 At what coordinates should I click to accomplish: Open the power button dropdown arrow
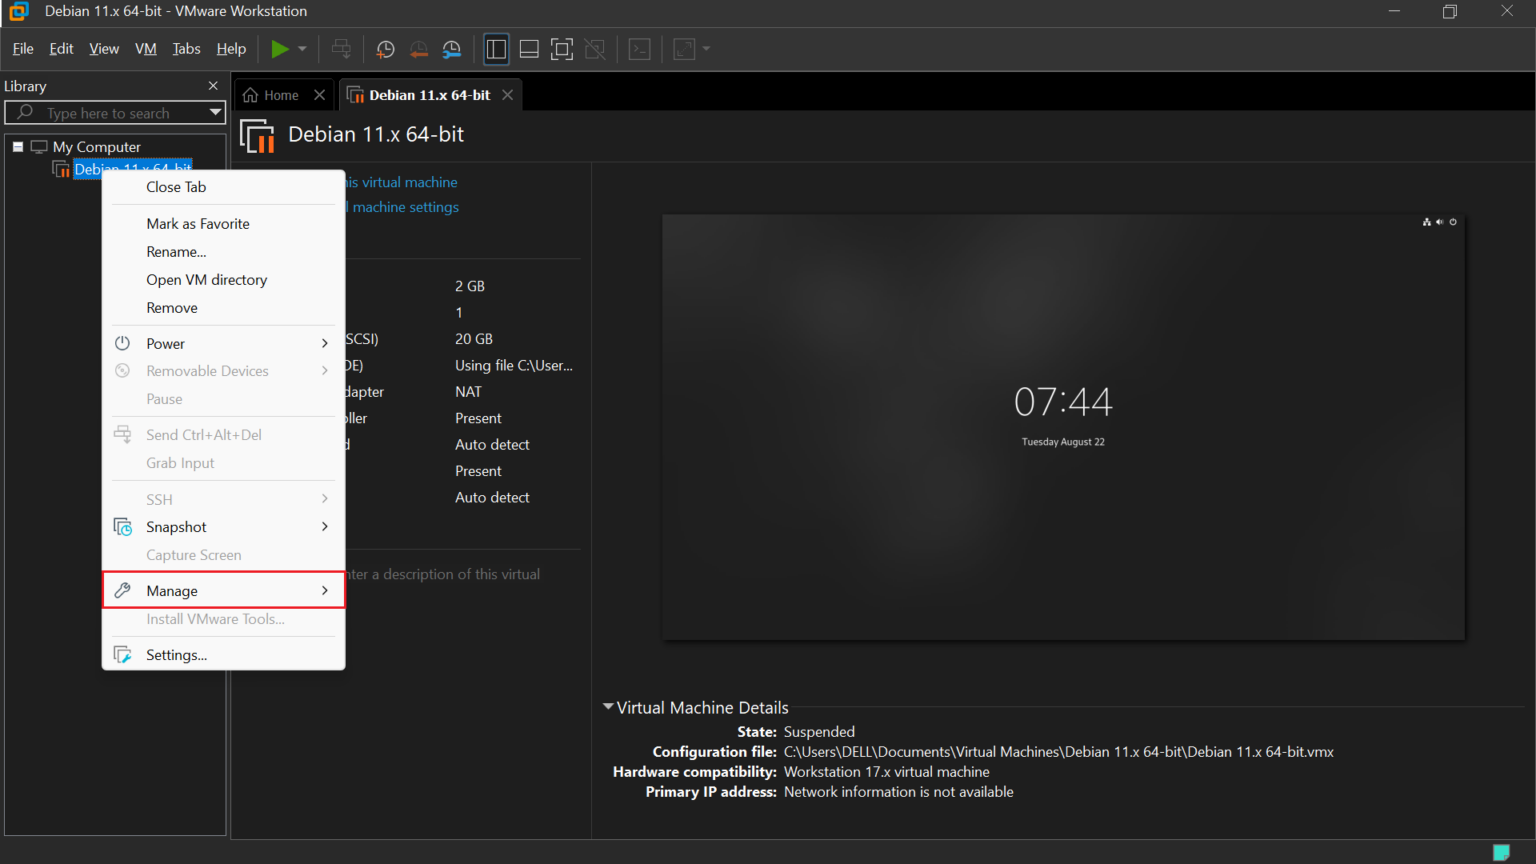pyautogui.click(x=301, y=48)
